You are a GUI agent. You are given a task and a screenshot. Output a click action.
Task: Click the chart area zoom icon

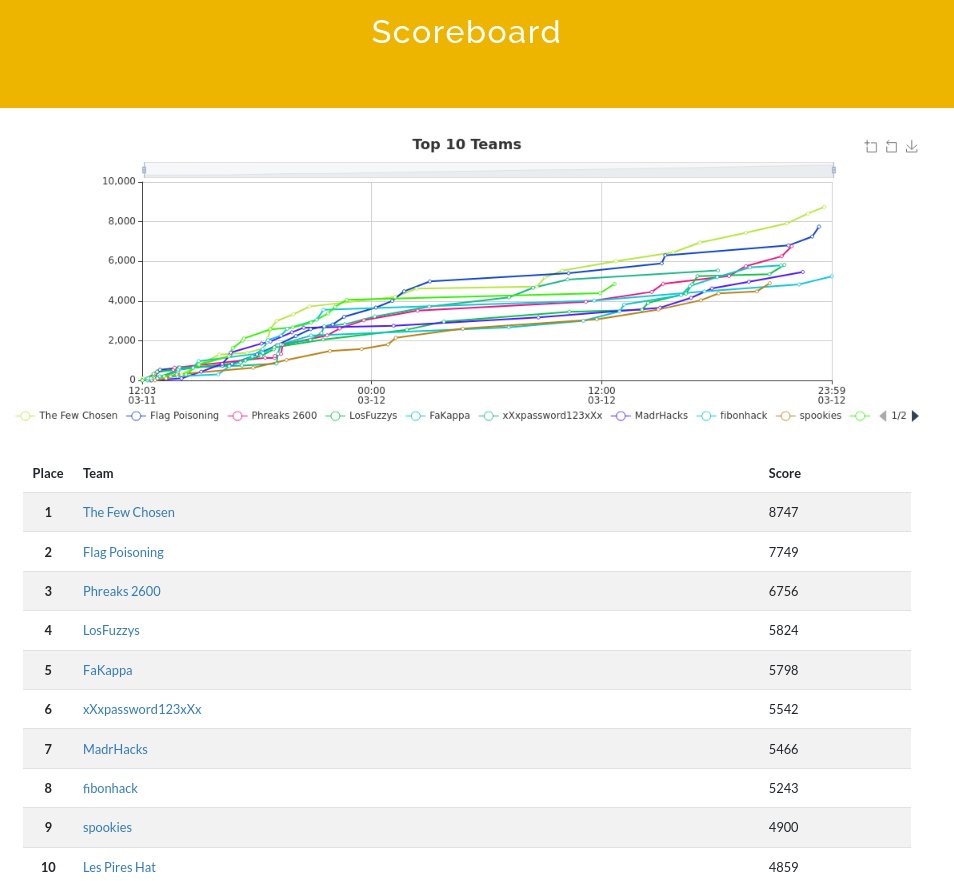(x=871, y=147)
